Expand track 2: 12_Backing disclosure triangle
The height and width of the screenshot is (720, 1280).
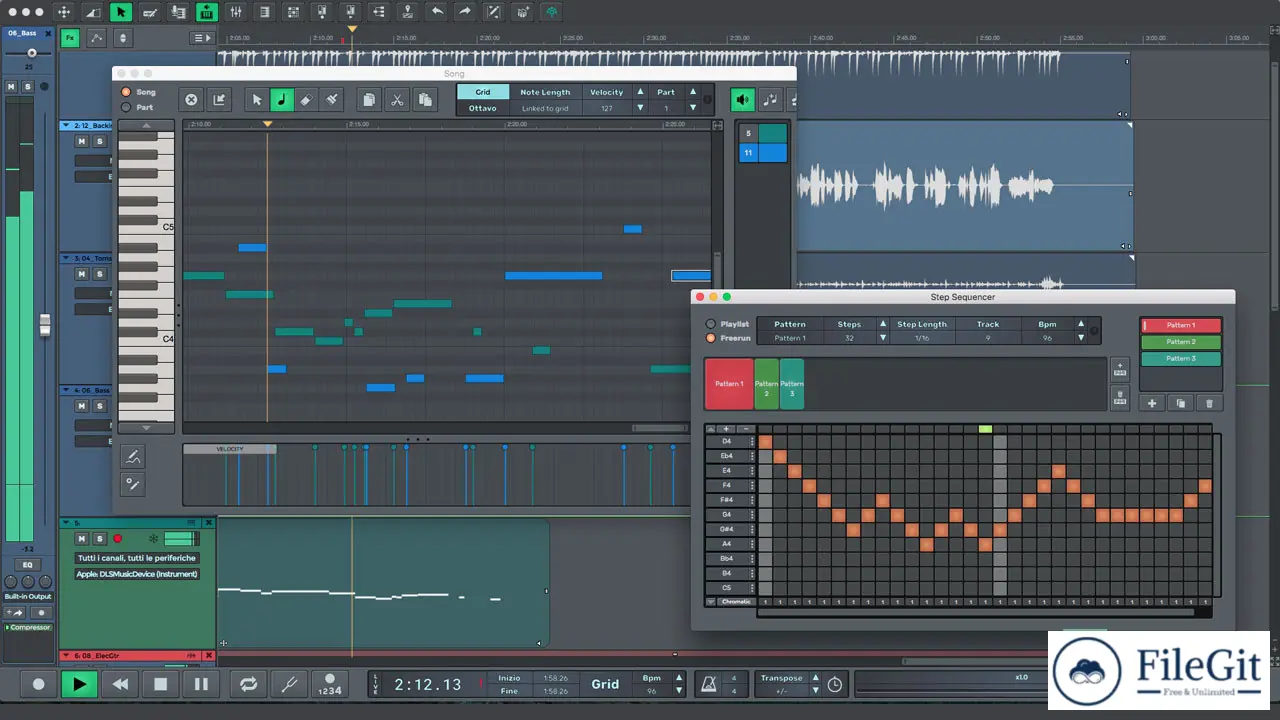click(66, 125)
